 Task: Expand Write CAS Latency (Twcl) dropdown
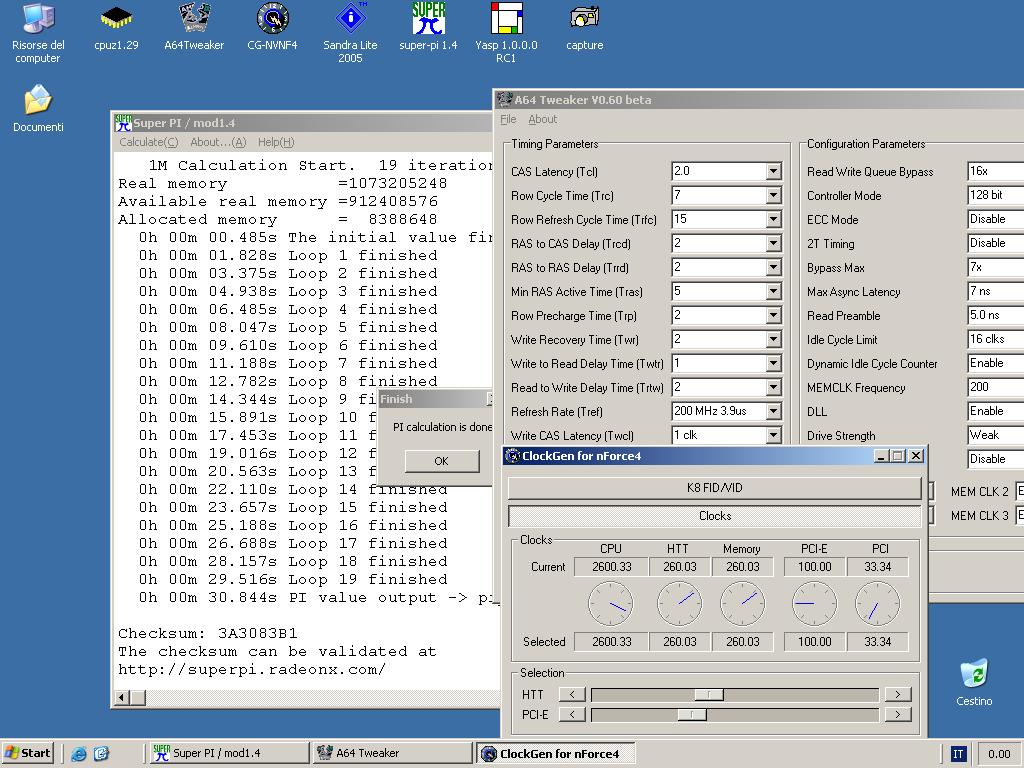coord(773,435)
